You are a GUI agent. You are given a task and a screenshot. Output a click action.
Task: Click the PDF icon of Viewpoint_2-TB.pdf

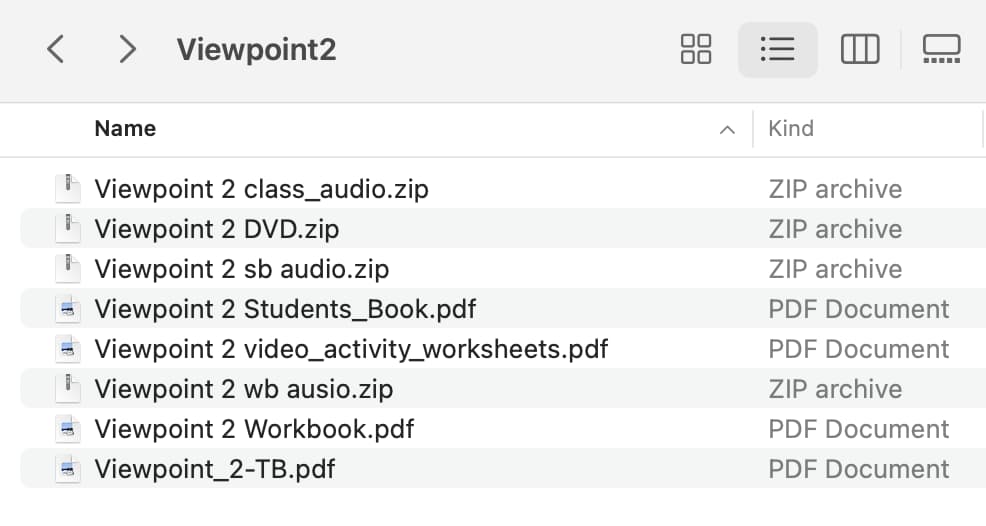coord(68,469)
